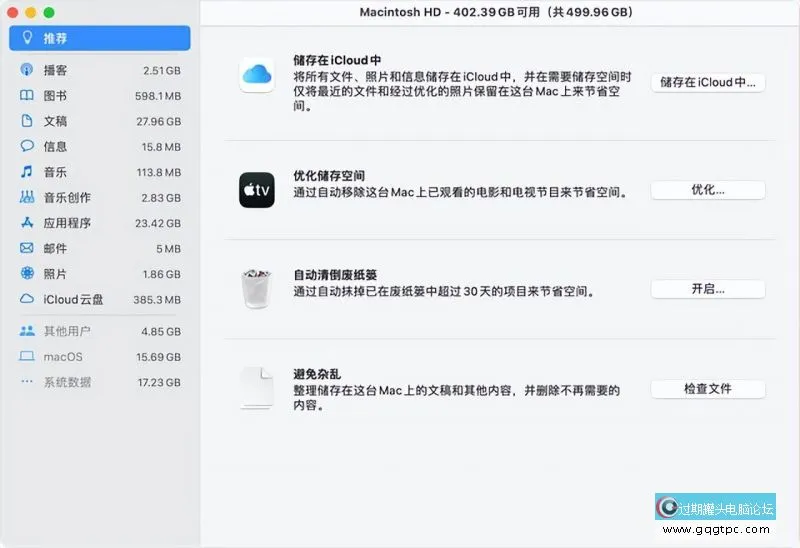
Task: Click the document icon next to 文稿
Action: [x=27, y=121]
